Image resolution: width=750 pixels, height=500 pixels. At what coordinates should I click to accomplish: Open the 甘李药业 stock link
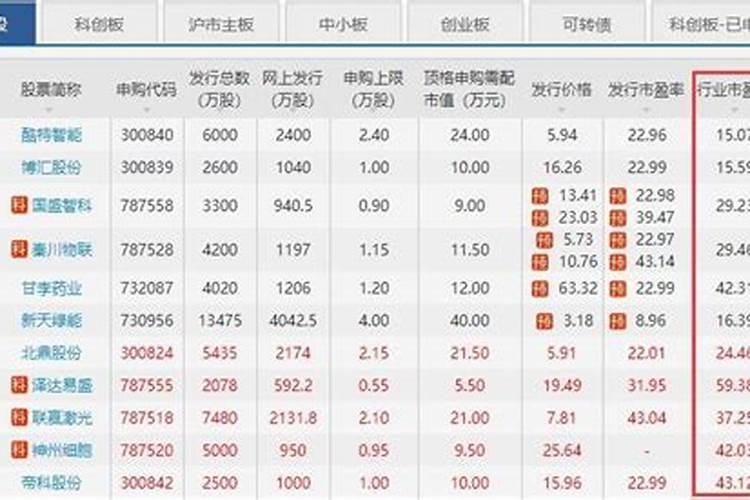point(51,288)
